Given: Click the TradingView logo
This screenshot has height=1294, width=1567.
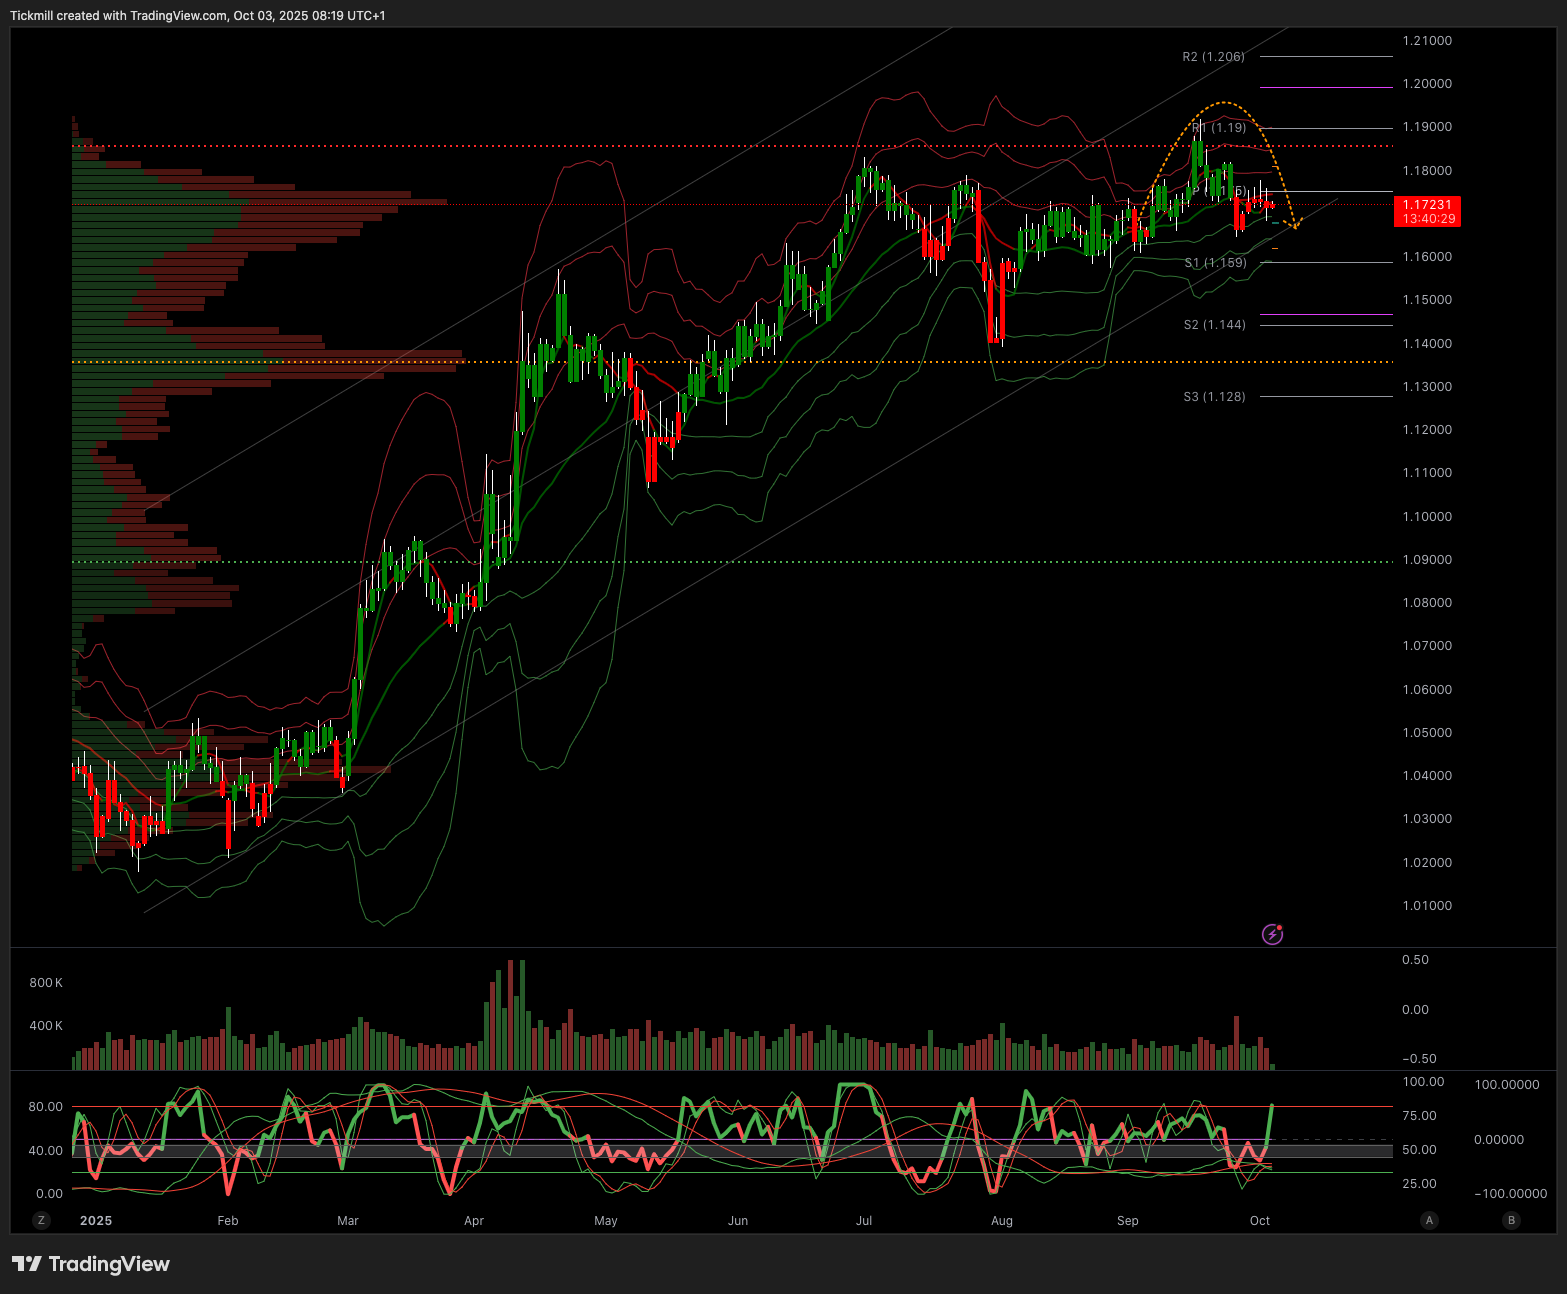Looking at the screenshot, I should tap(91, 1264).
